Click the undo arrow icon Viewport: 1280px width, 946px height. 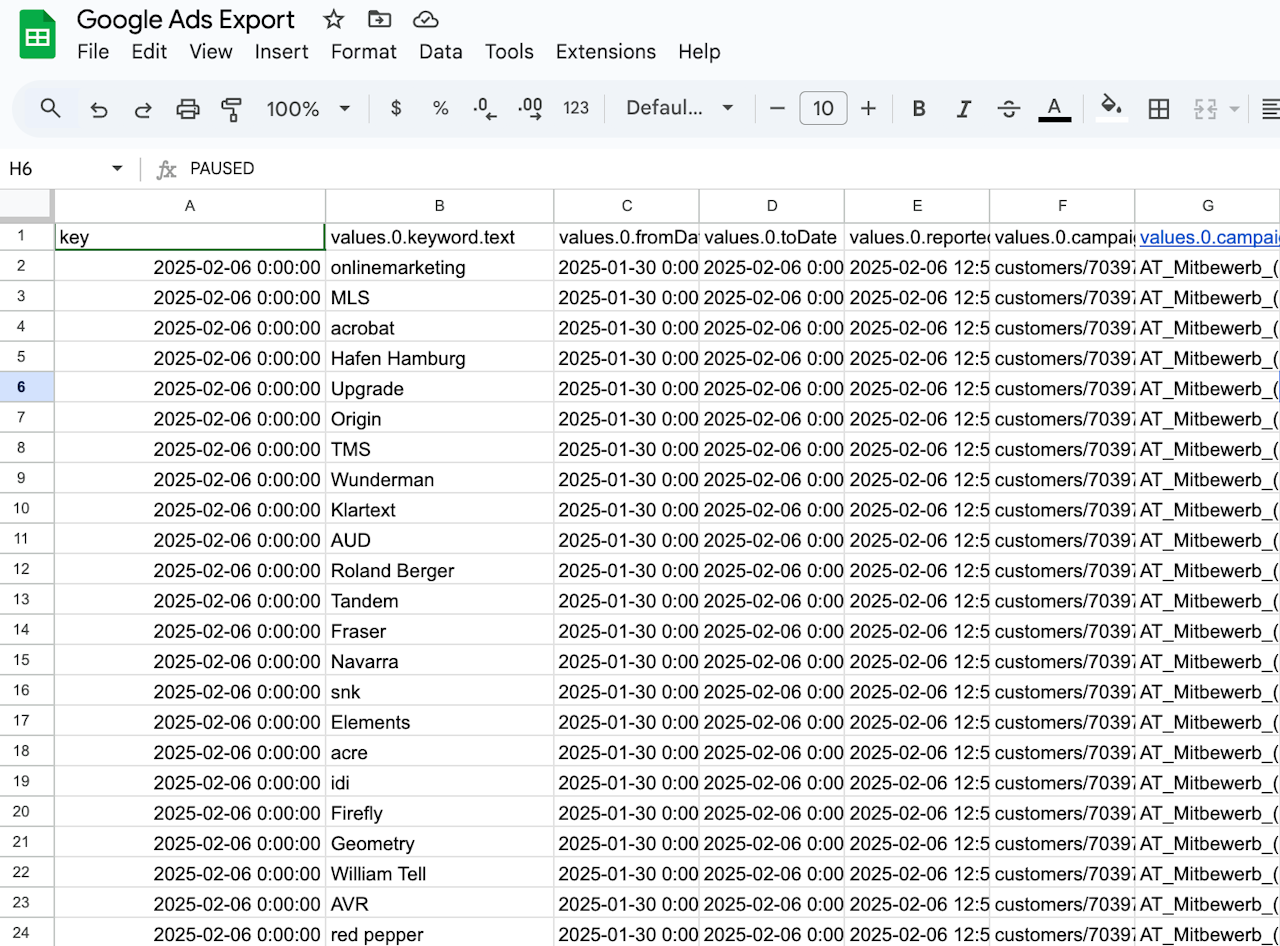pyautogui.click(x=99, y=109)
